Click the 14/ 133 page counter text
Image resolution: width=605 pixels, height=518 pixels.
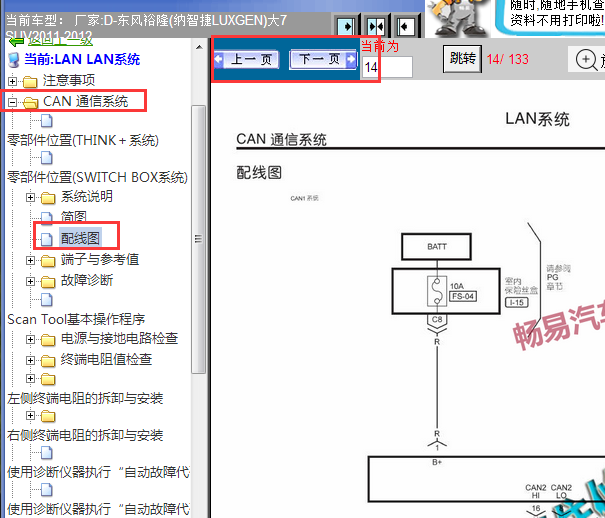point(507,59)
